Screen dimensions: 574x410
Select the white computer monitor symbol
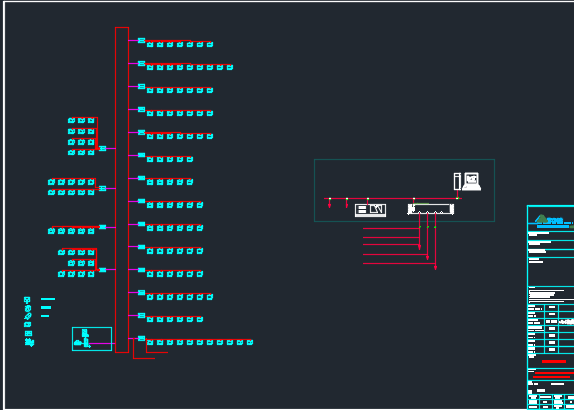click(x=472, y=182)
